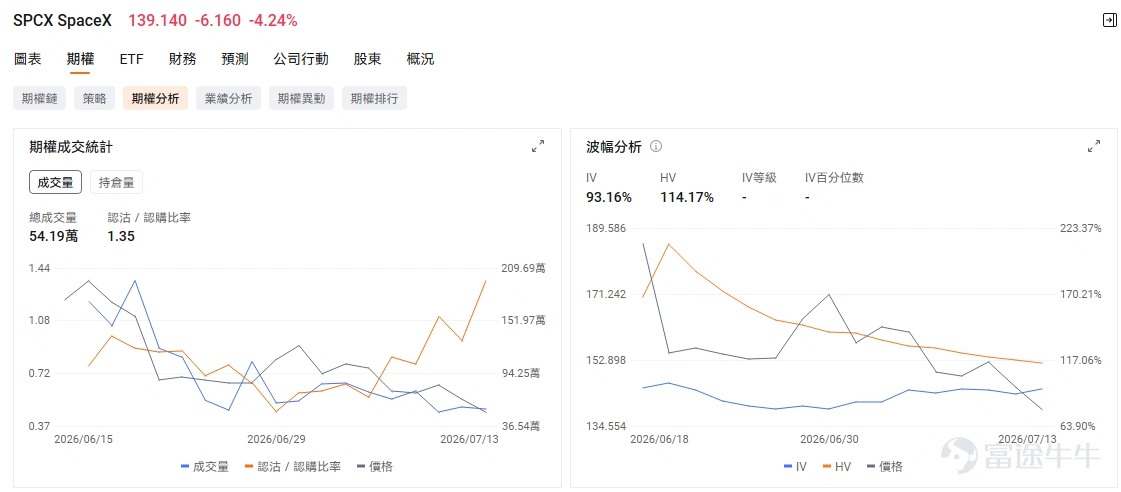Click the put/call ratio value 1.35
Screen dimensions: 1121x492
pos(121,236)
